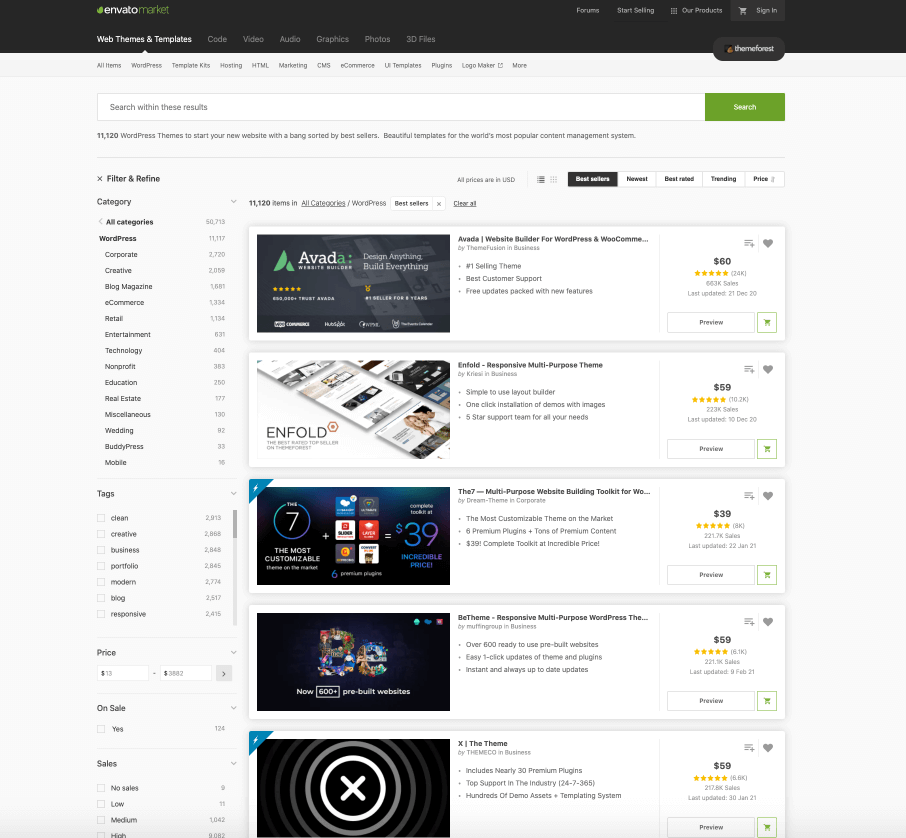Image resolution: width=906 pixels, height=838 pixels.
Task: Check the clean tag checkbox
Action: pos(101,518)
